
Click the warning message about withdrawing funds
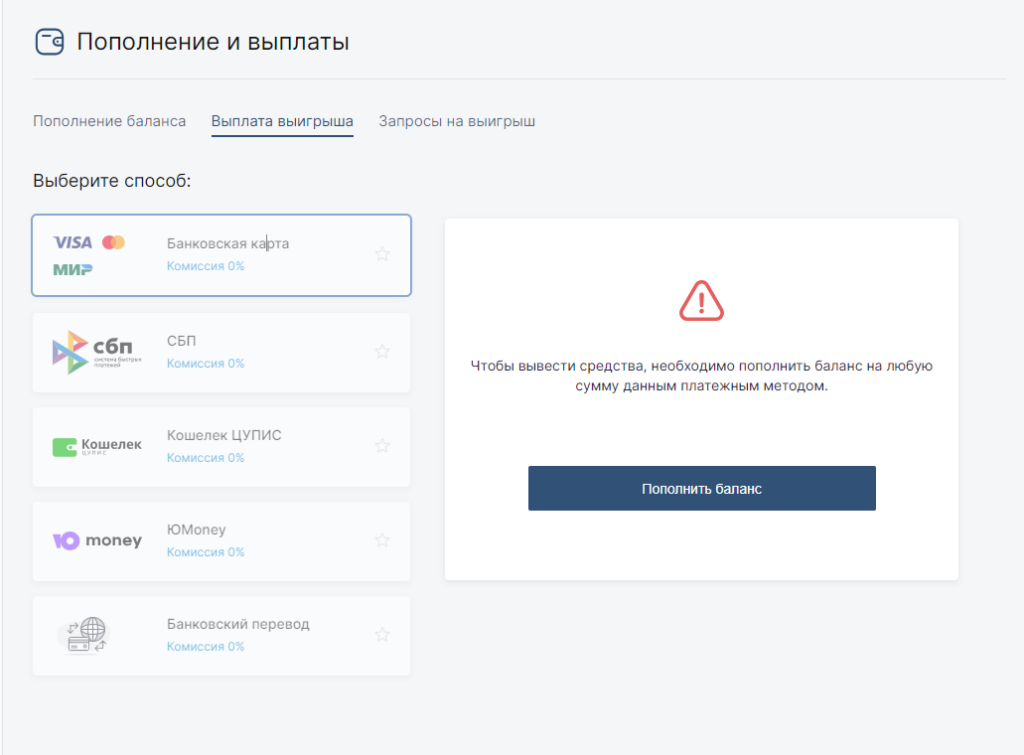click(x=701, y=376)
